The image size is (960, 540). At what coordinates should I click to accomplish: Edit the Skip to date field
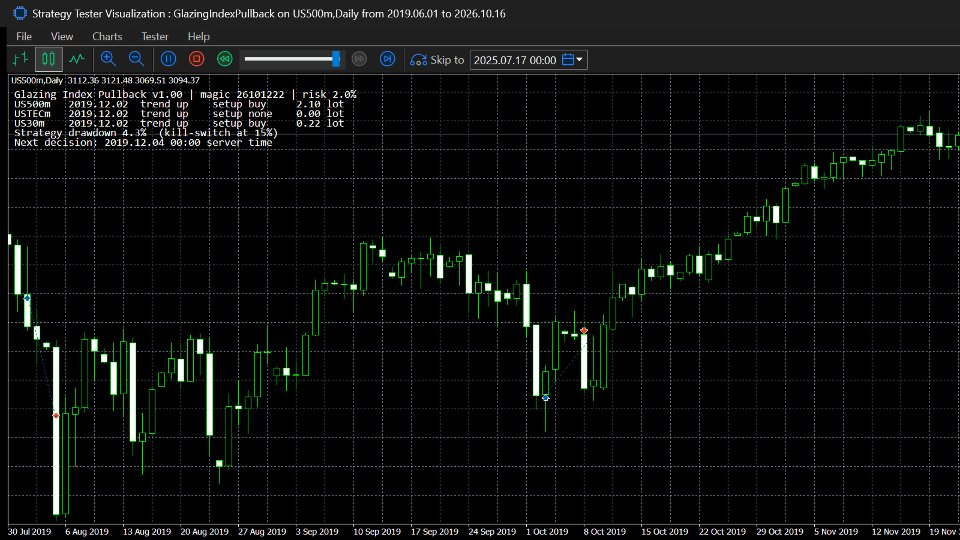(515, 60)
